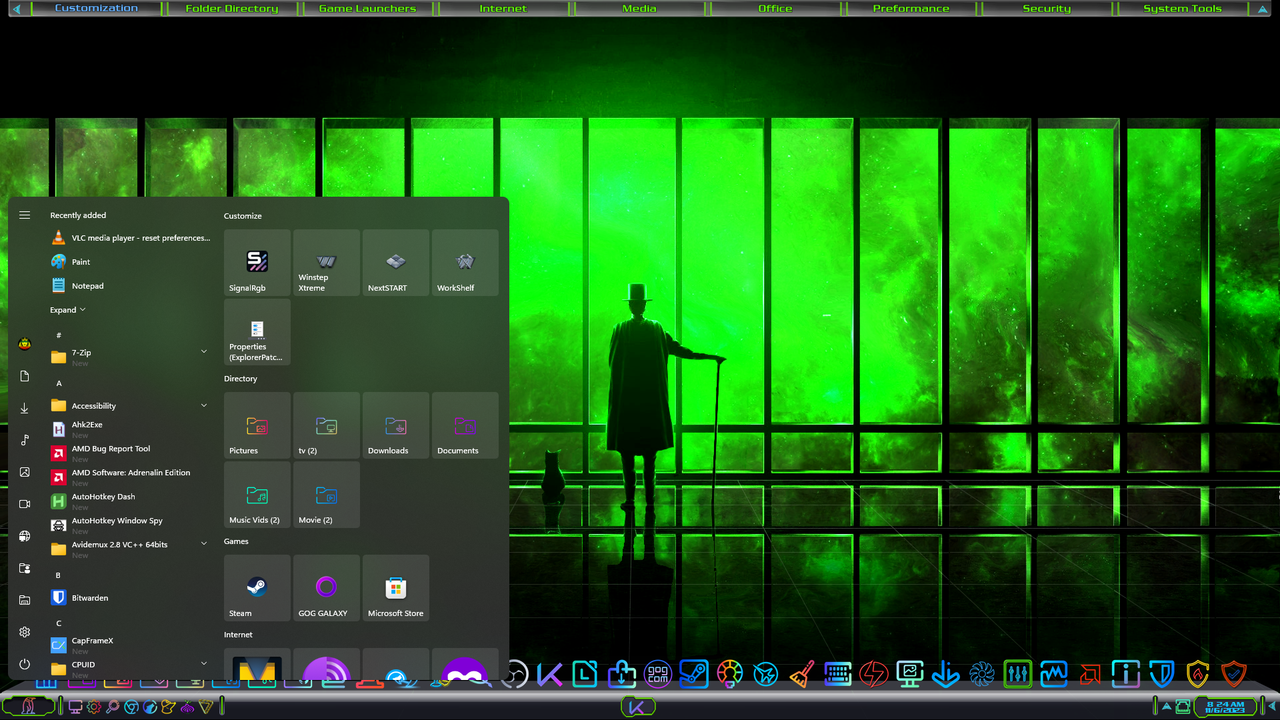Screen dimensions: 1280x720
Task: Launch Ahk2Exe from app list
Action: [x=130, y=429]
